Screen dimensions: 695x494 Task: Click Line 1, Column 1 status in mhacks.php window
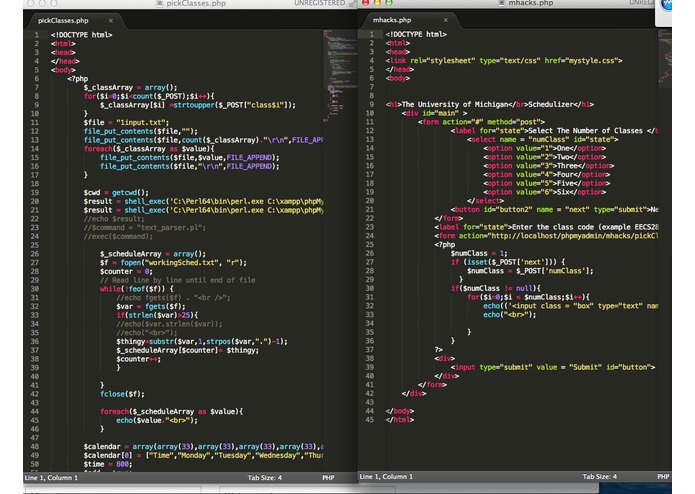point(386,477)
